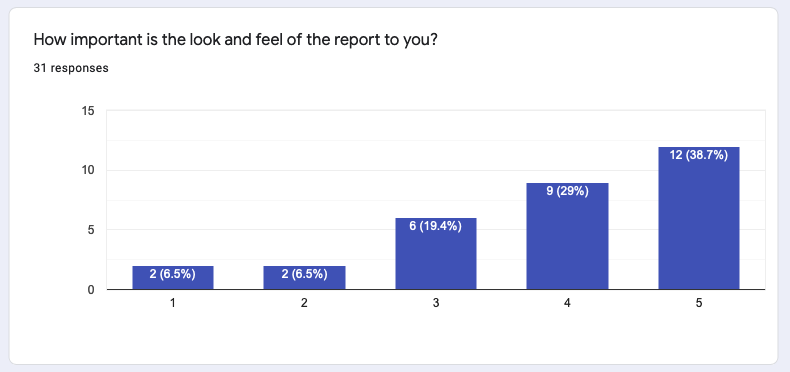Image resolution: width=790 pixels, height=372 pixels.
Task: Click the question title about look and feel
Action: 235,40
